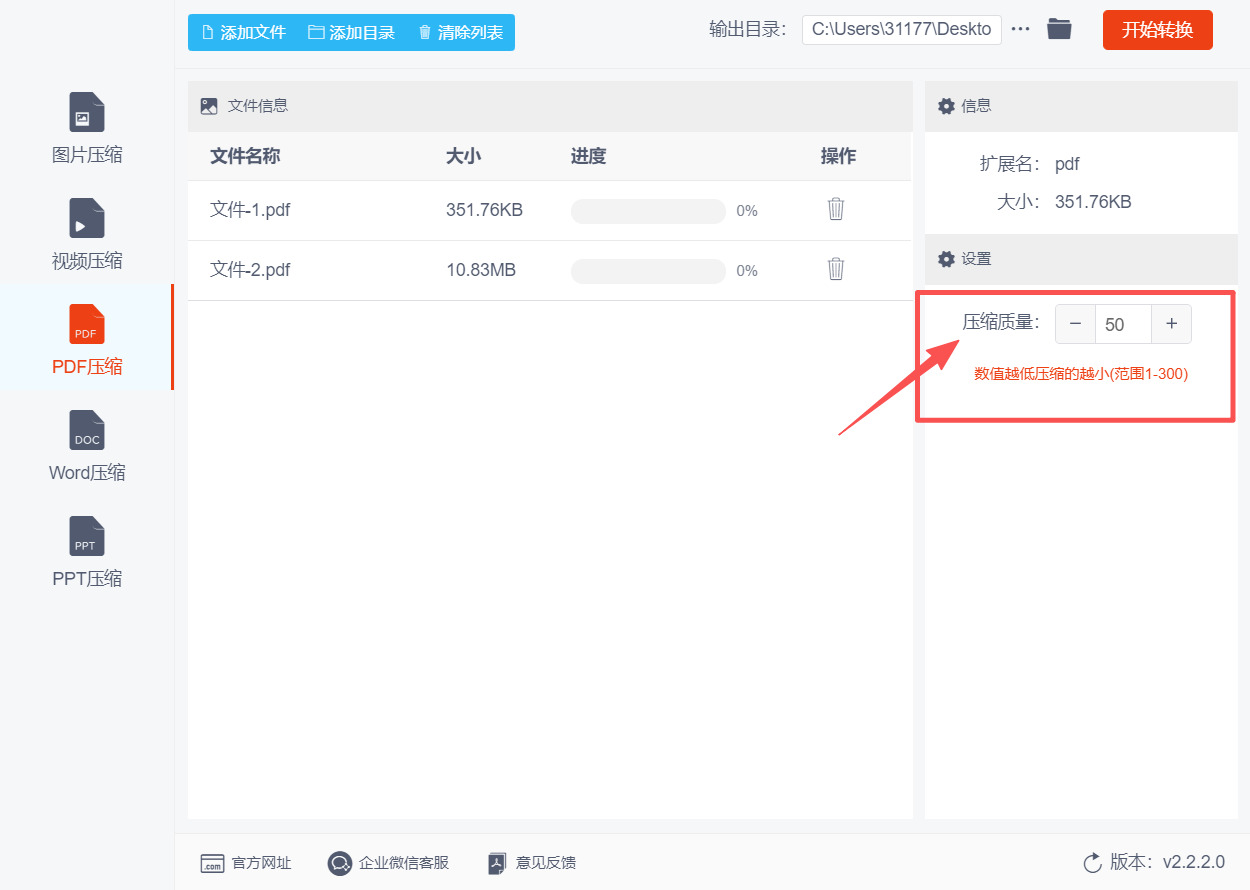The image size is (1250, 890).
Task: Click the version refresh icon
Action: coord(1092,862)
